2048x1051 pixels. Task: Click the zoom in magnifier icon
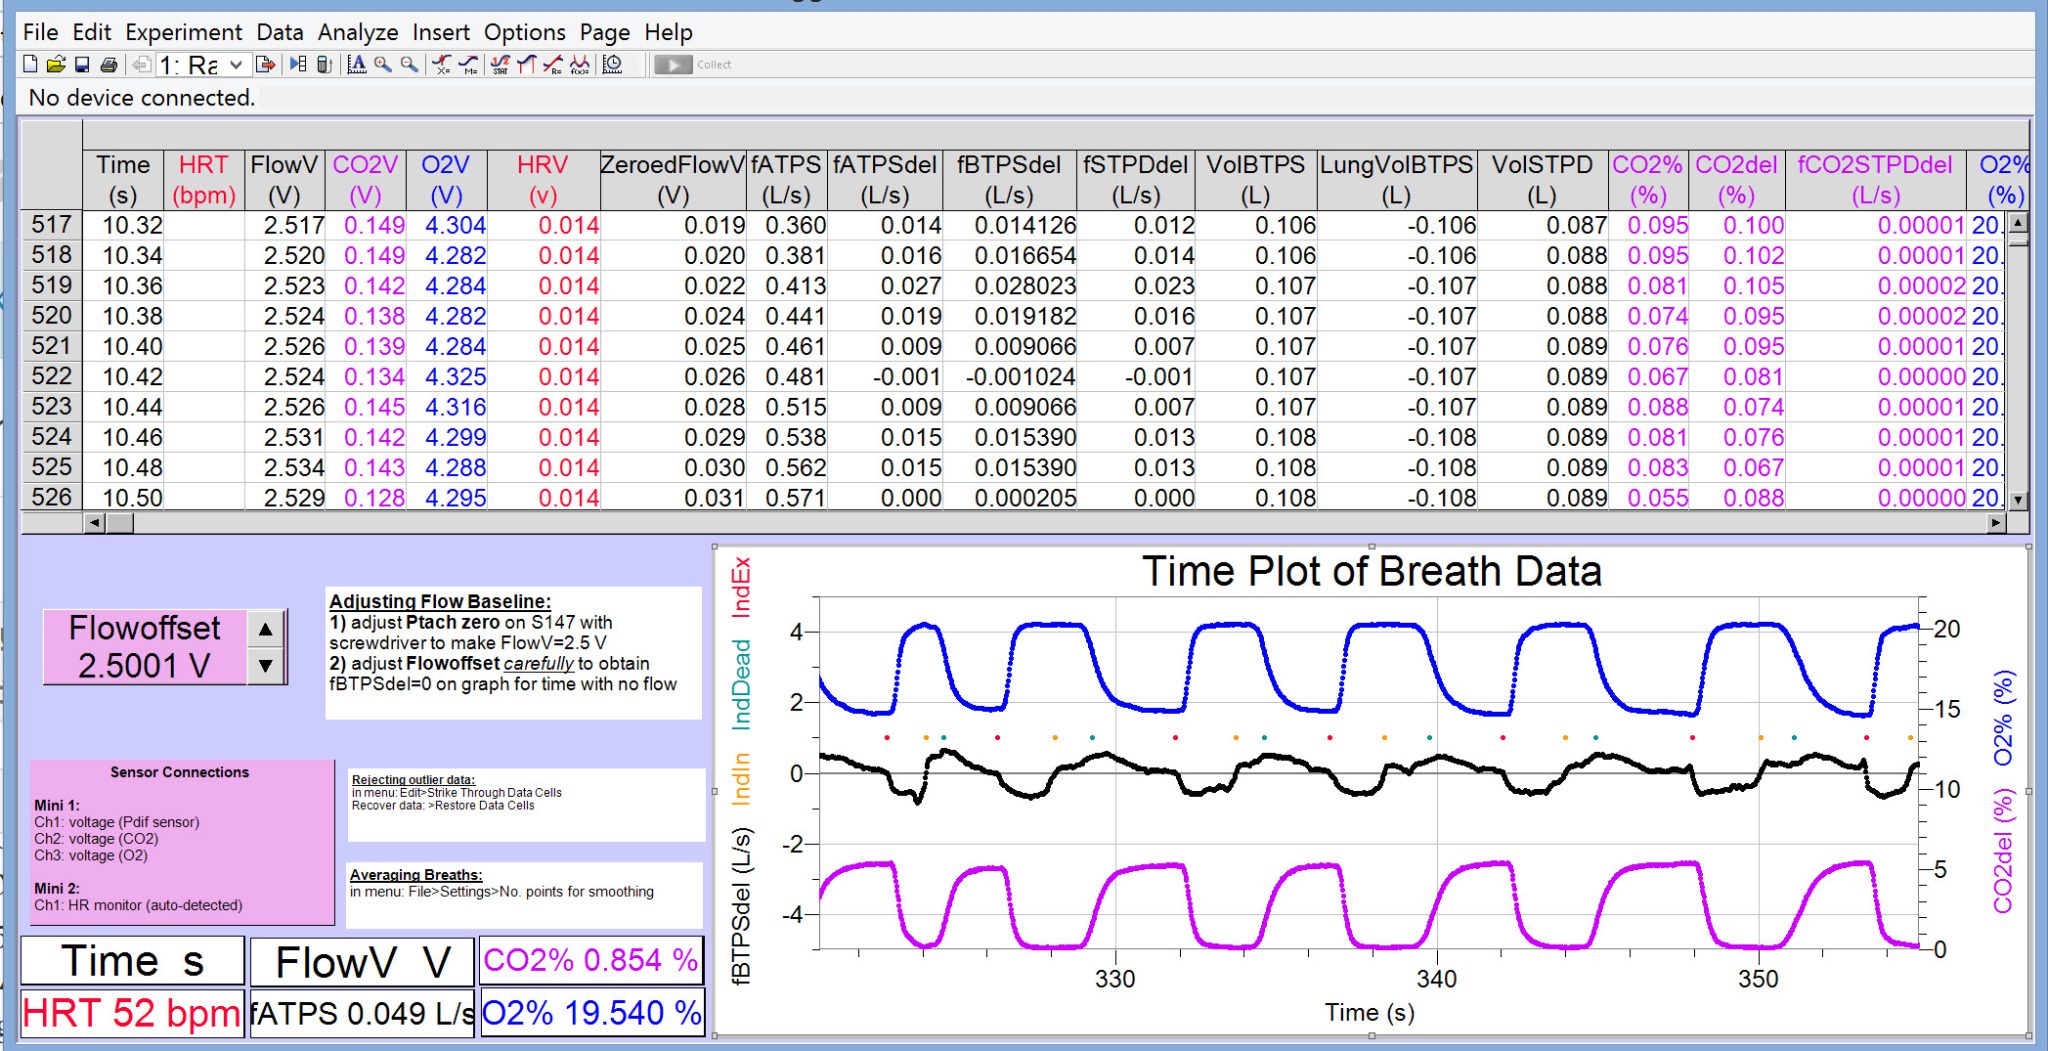pos(382,65)
